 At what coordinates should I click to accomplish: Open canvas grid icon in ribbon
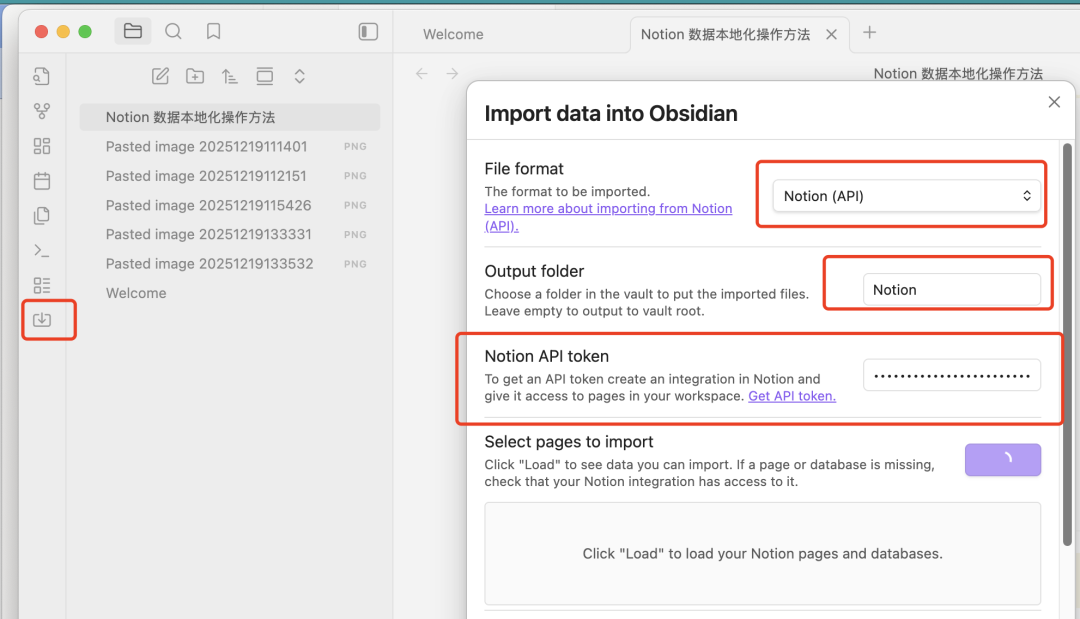point(42,146)
